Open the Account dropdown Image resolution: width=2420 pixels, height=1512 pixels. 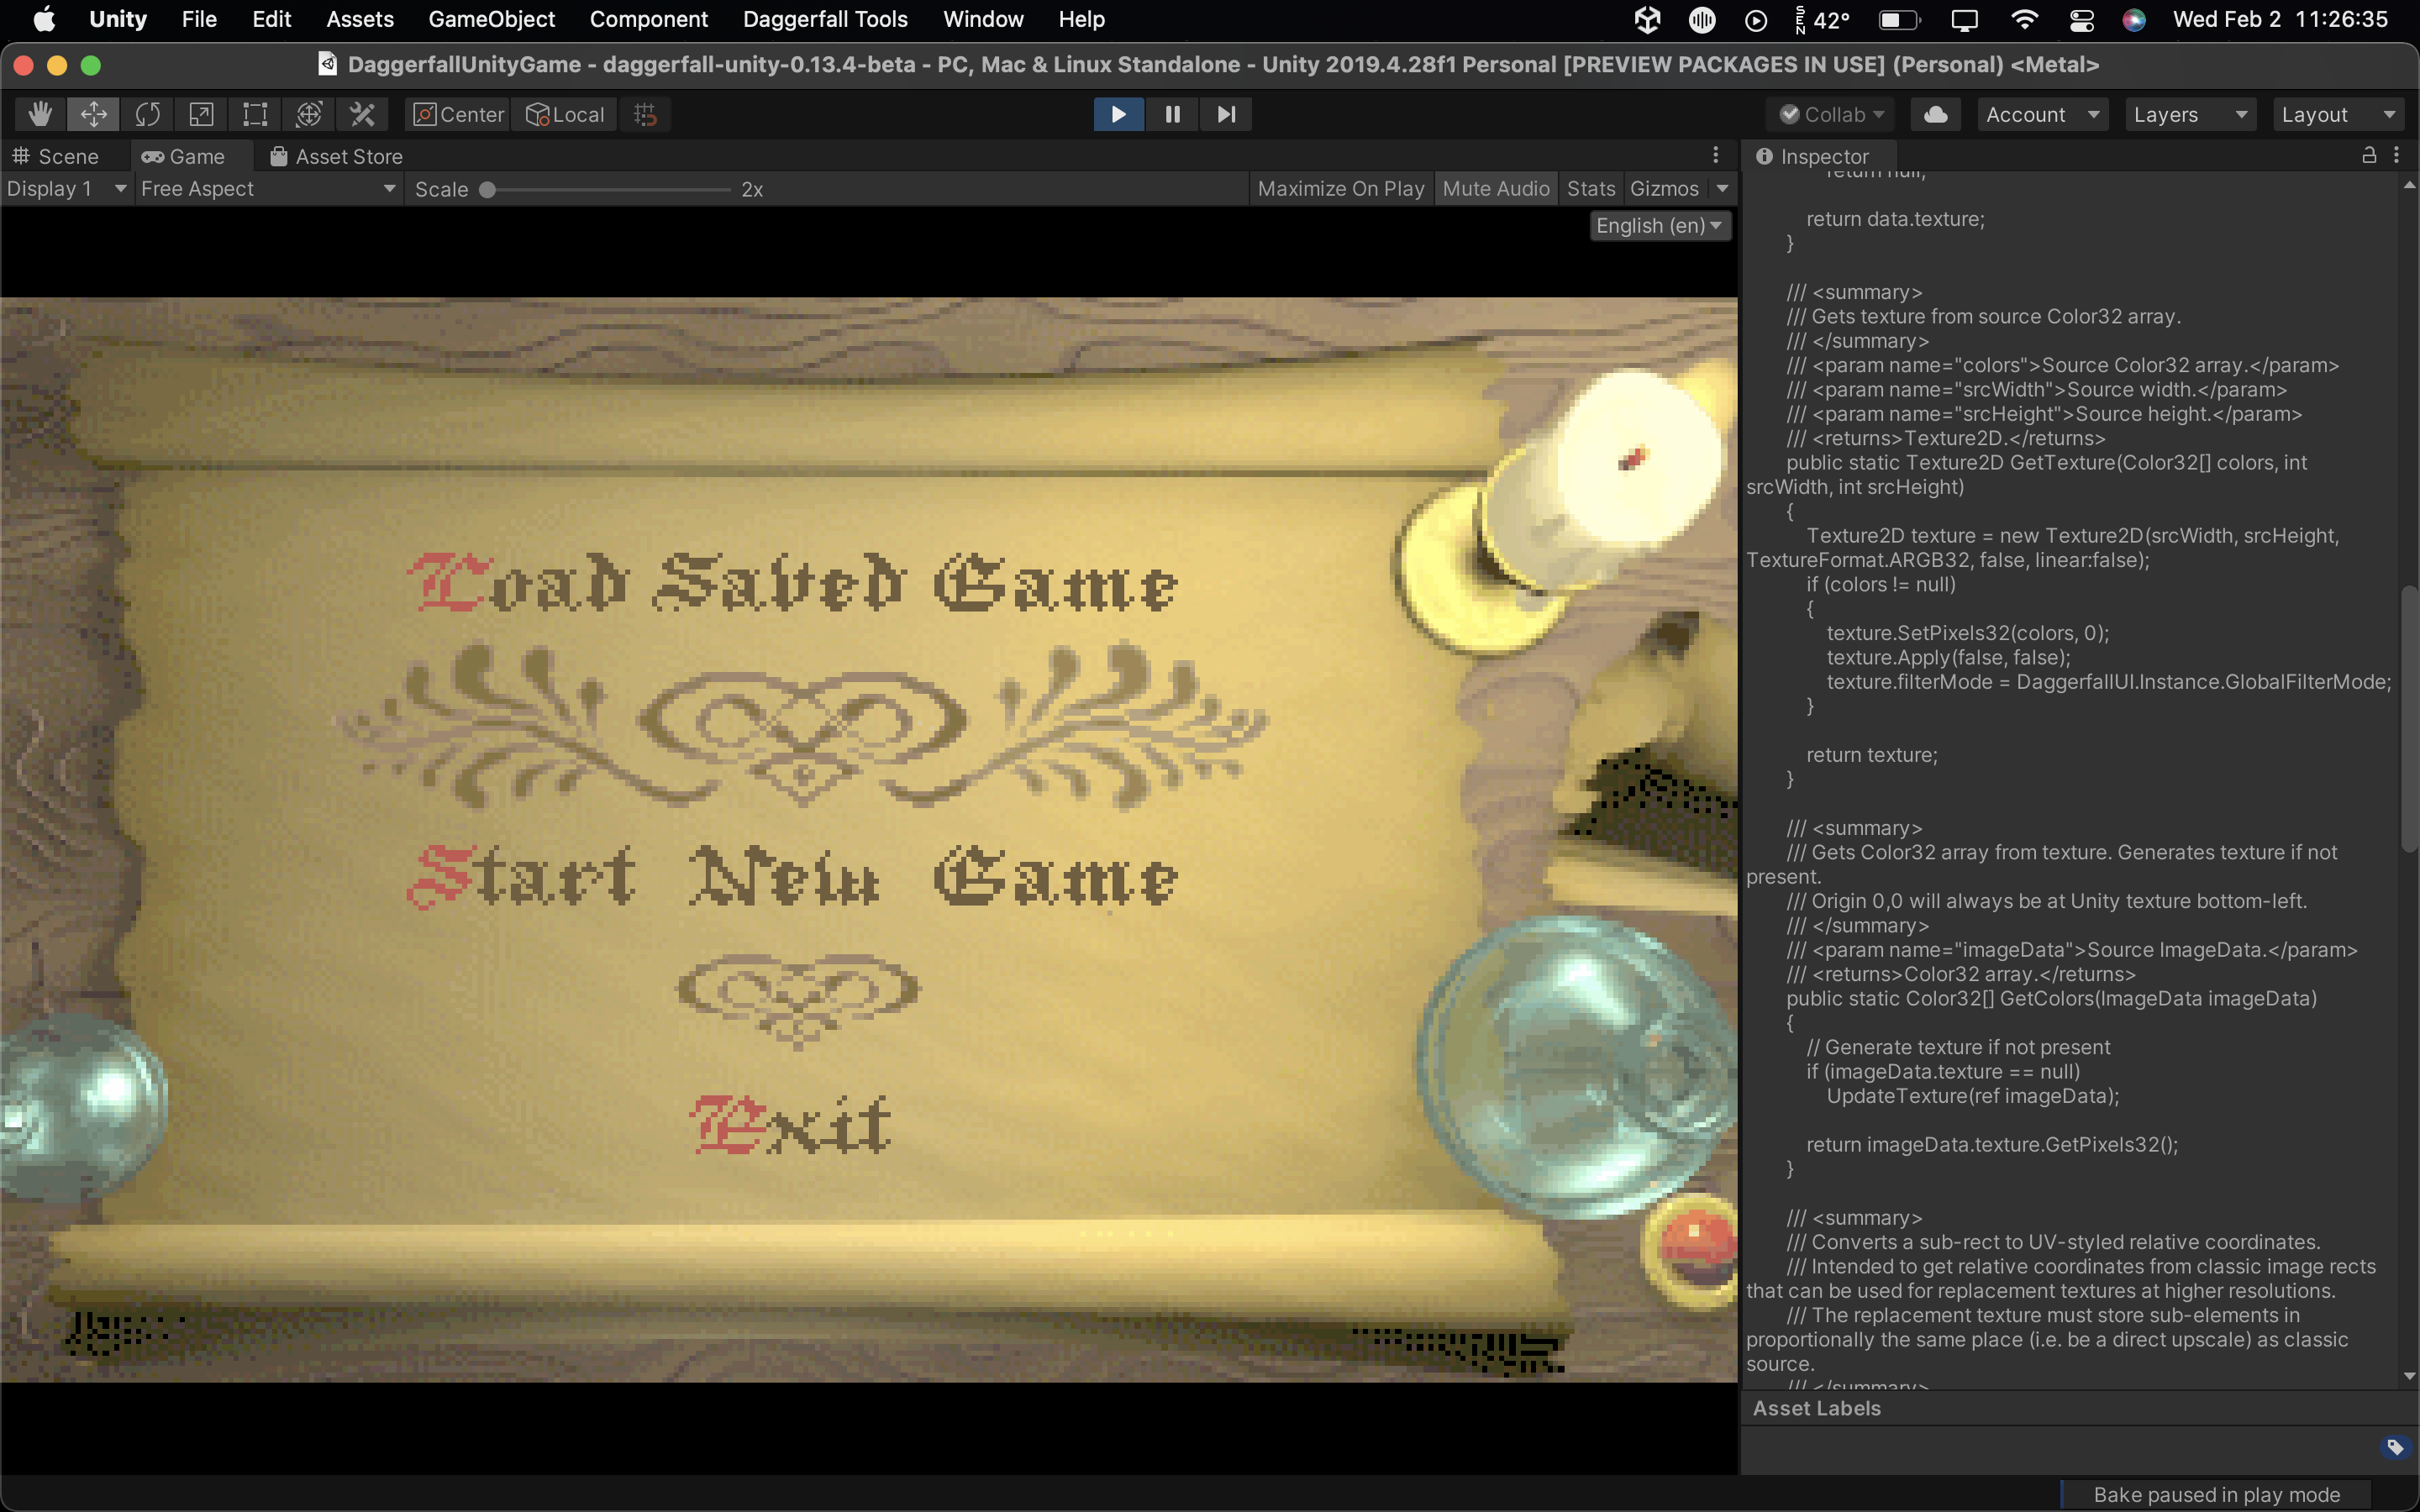(x=2043, y=114)
